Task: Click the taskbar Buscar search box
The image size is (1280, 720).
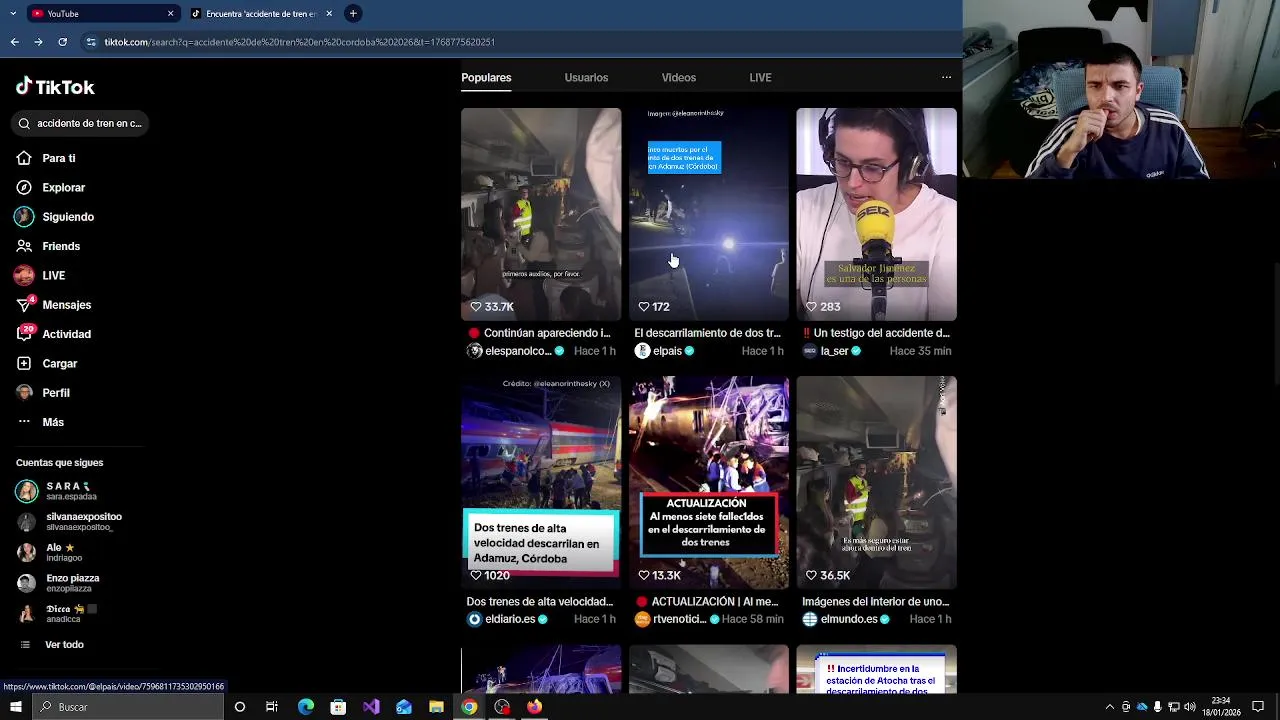Action: [x=128, y=707]
